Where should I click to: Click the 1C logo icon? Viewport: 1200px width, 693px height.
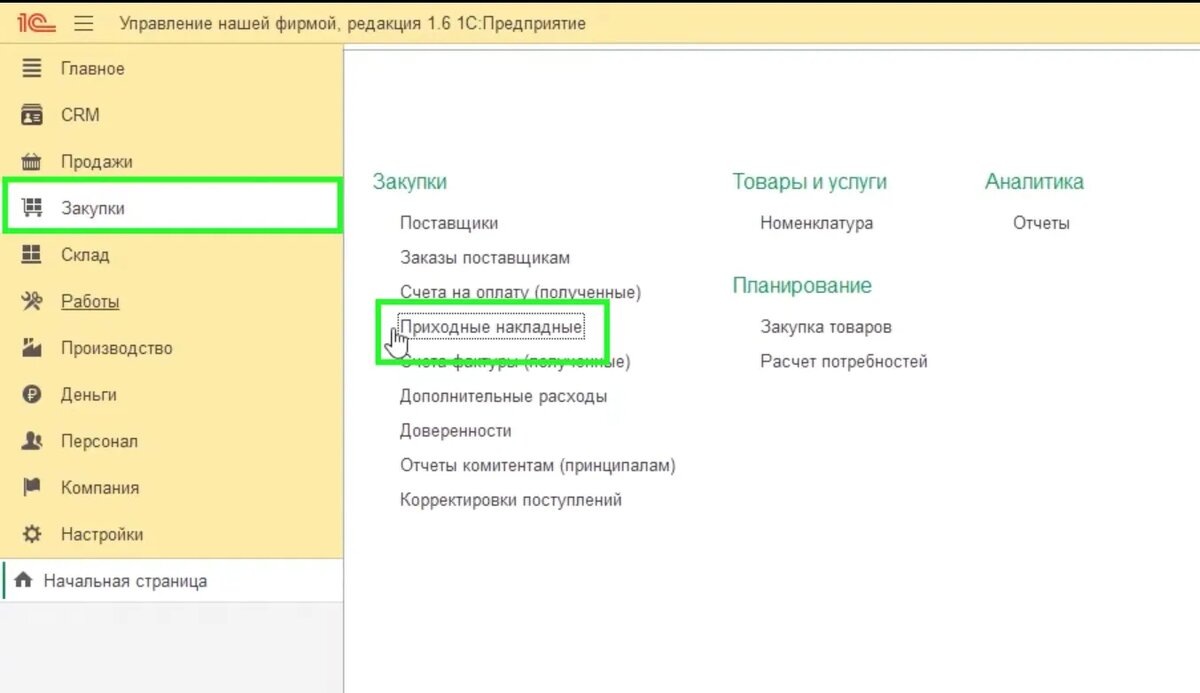tap(36, 23)
